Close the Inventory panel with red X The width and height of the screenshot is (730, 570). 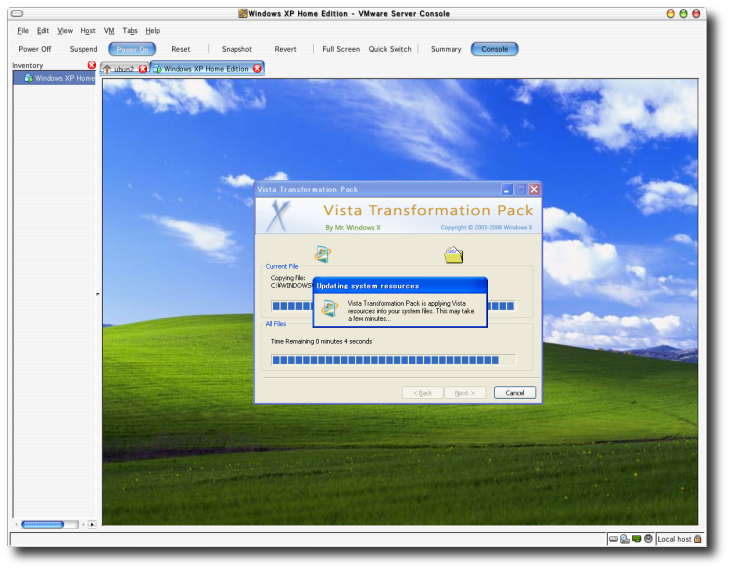click(92, 65)
